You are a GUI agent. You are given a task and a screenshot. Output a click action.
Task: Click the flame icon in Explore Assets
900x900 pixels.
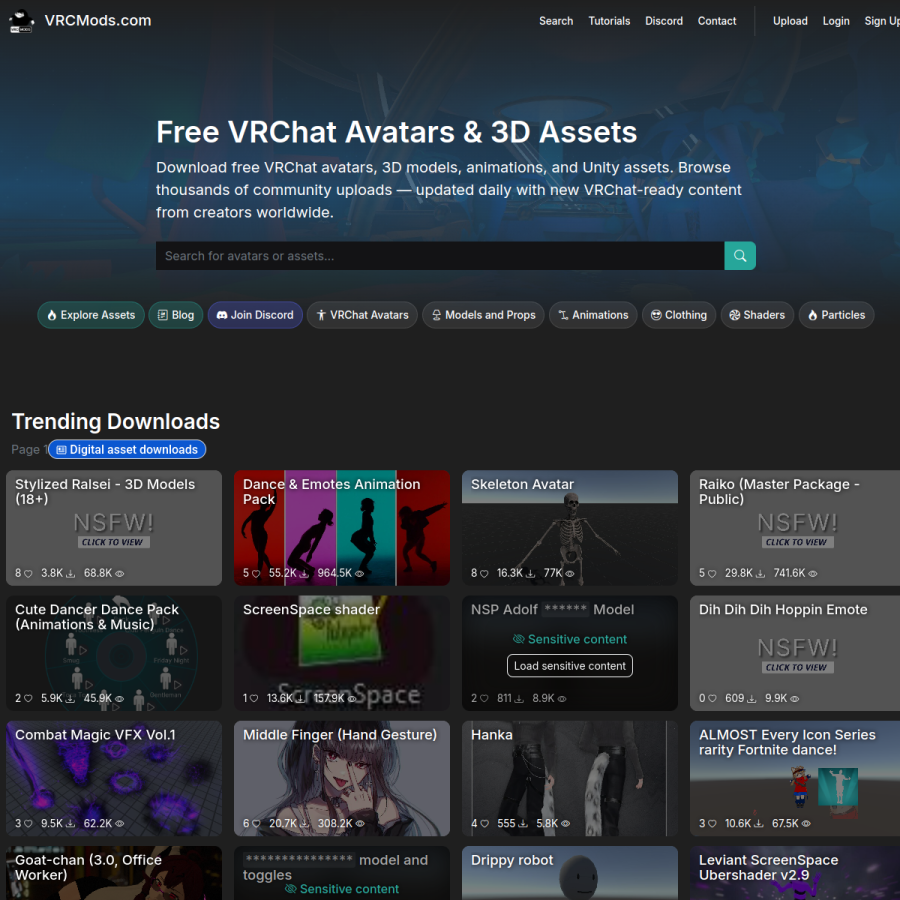tap(52, 315)
